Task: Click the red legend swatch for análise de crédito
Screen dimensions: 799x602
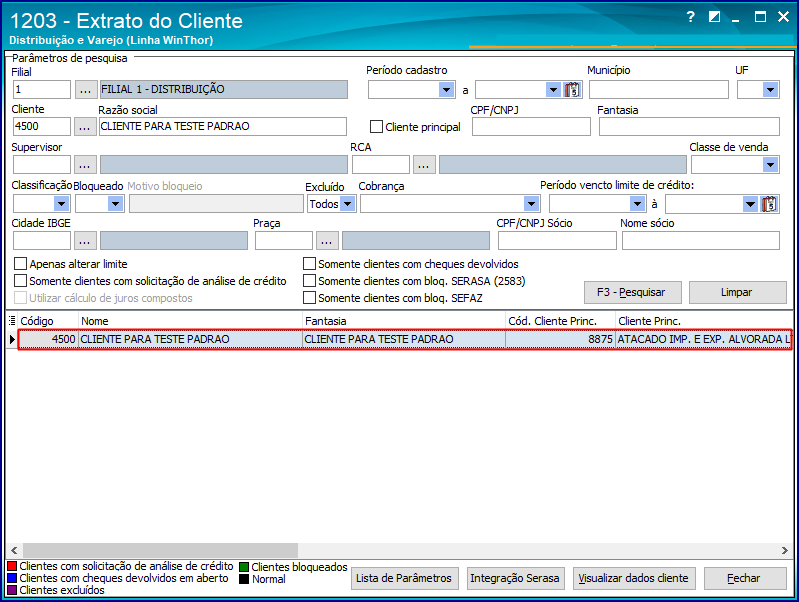Action: pyautogui.click(x=12, y=566)
